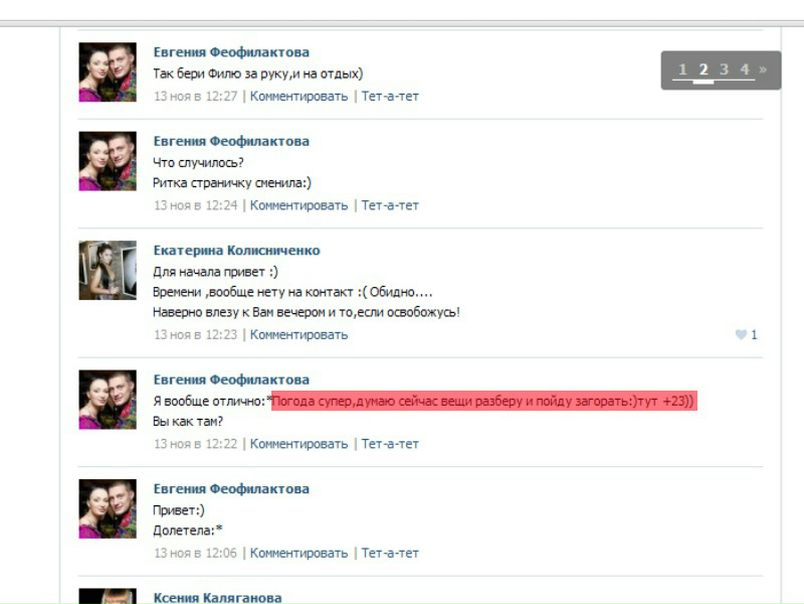Click Комментировать under the 12:06 post
The height and width of the screenshot is (604, 804).
pyautogui.click(x=298, y=553)
